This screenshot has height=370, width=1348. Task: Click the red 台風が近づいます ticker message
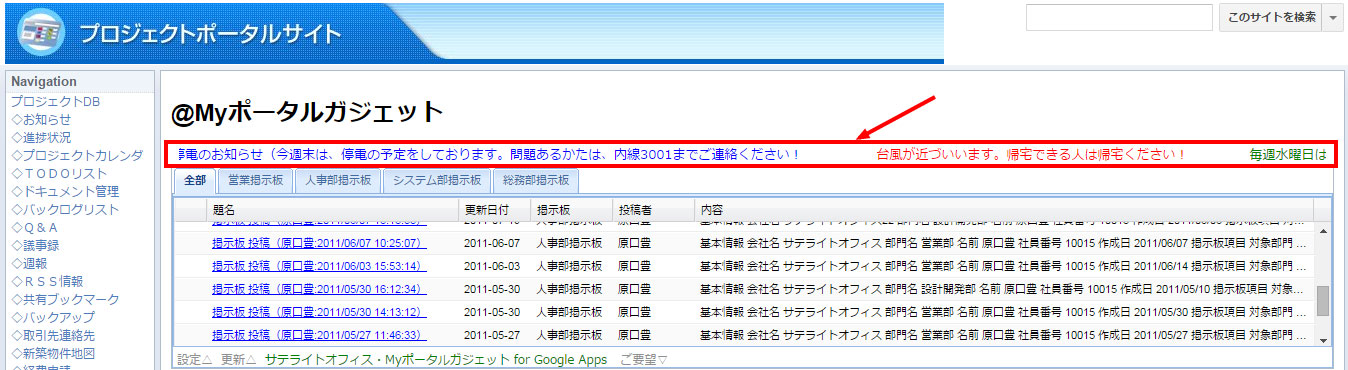(1031, 155)
